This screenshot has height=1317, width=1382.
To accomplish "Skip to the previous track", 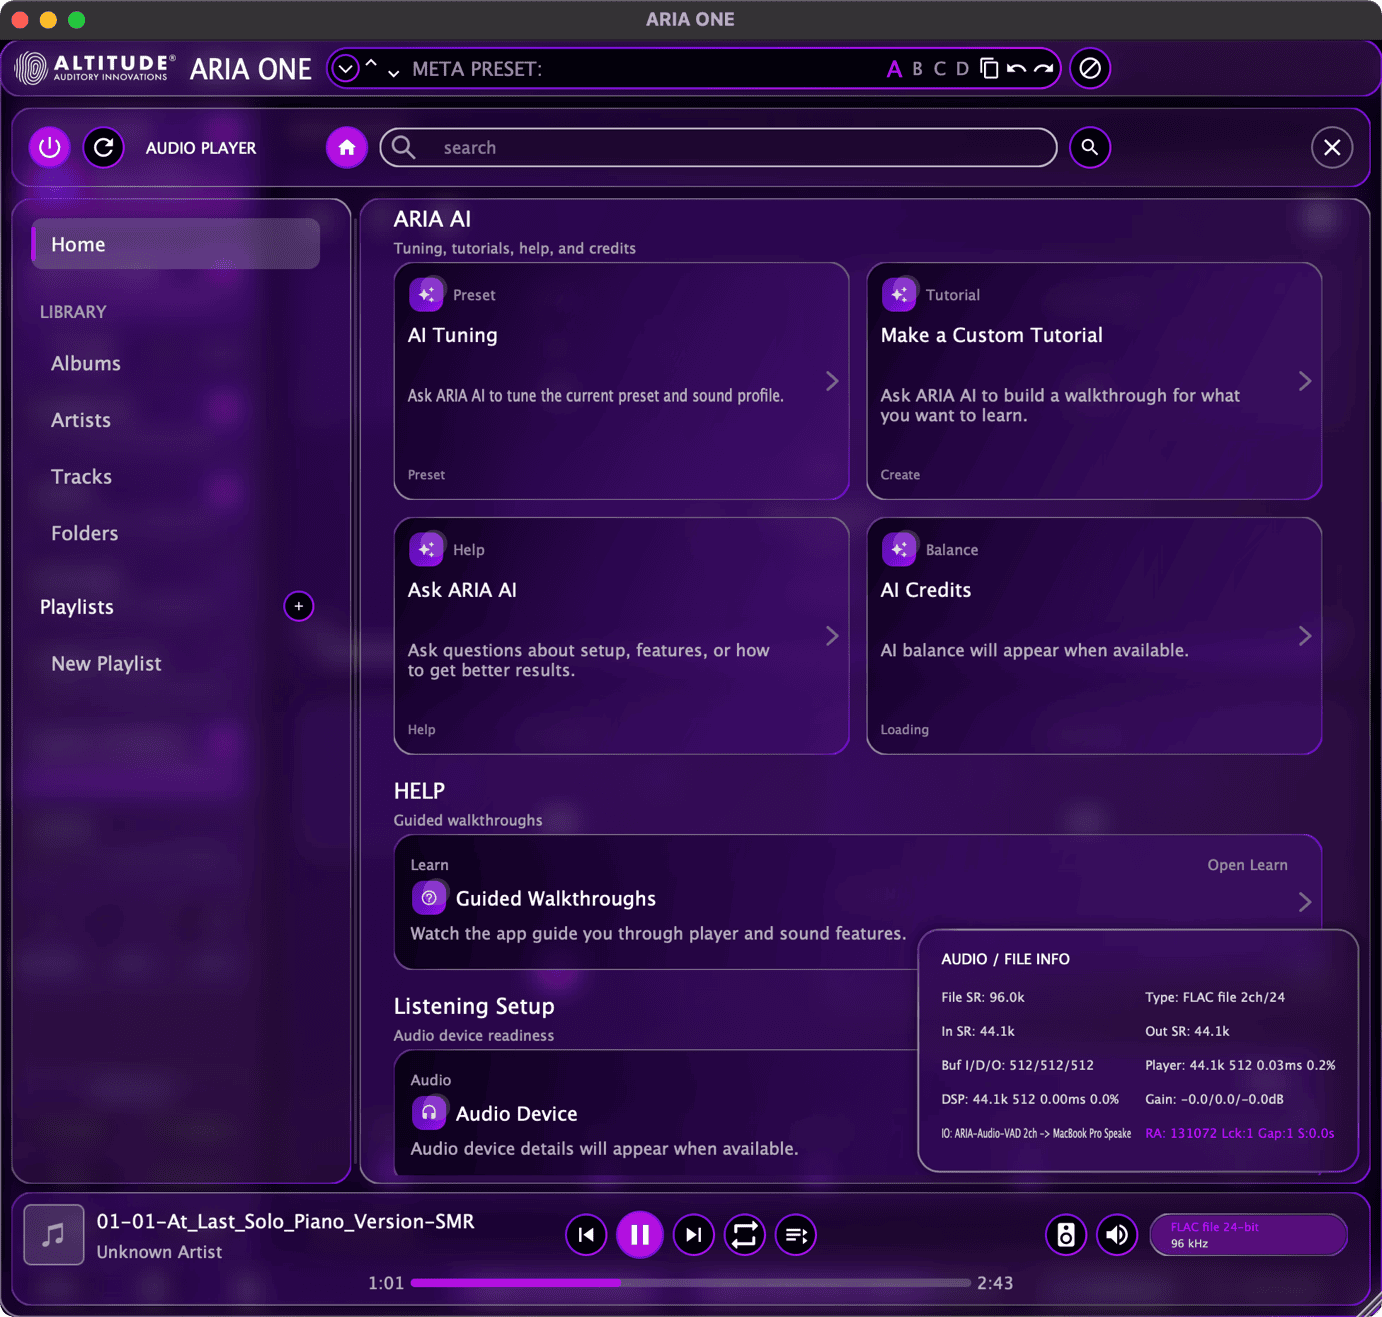I will (x=586, y=1235).
